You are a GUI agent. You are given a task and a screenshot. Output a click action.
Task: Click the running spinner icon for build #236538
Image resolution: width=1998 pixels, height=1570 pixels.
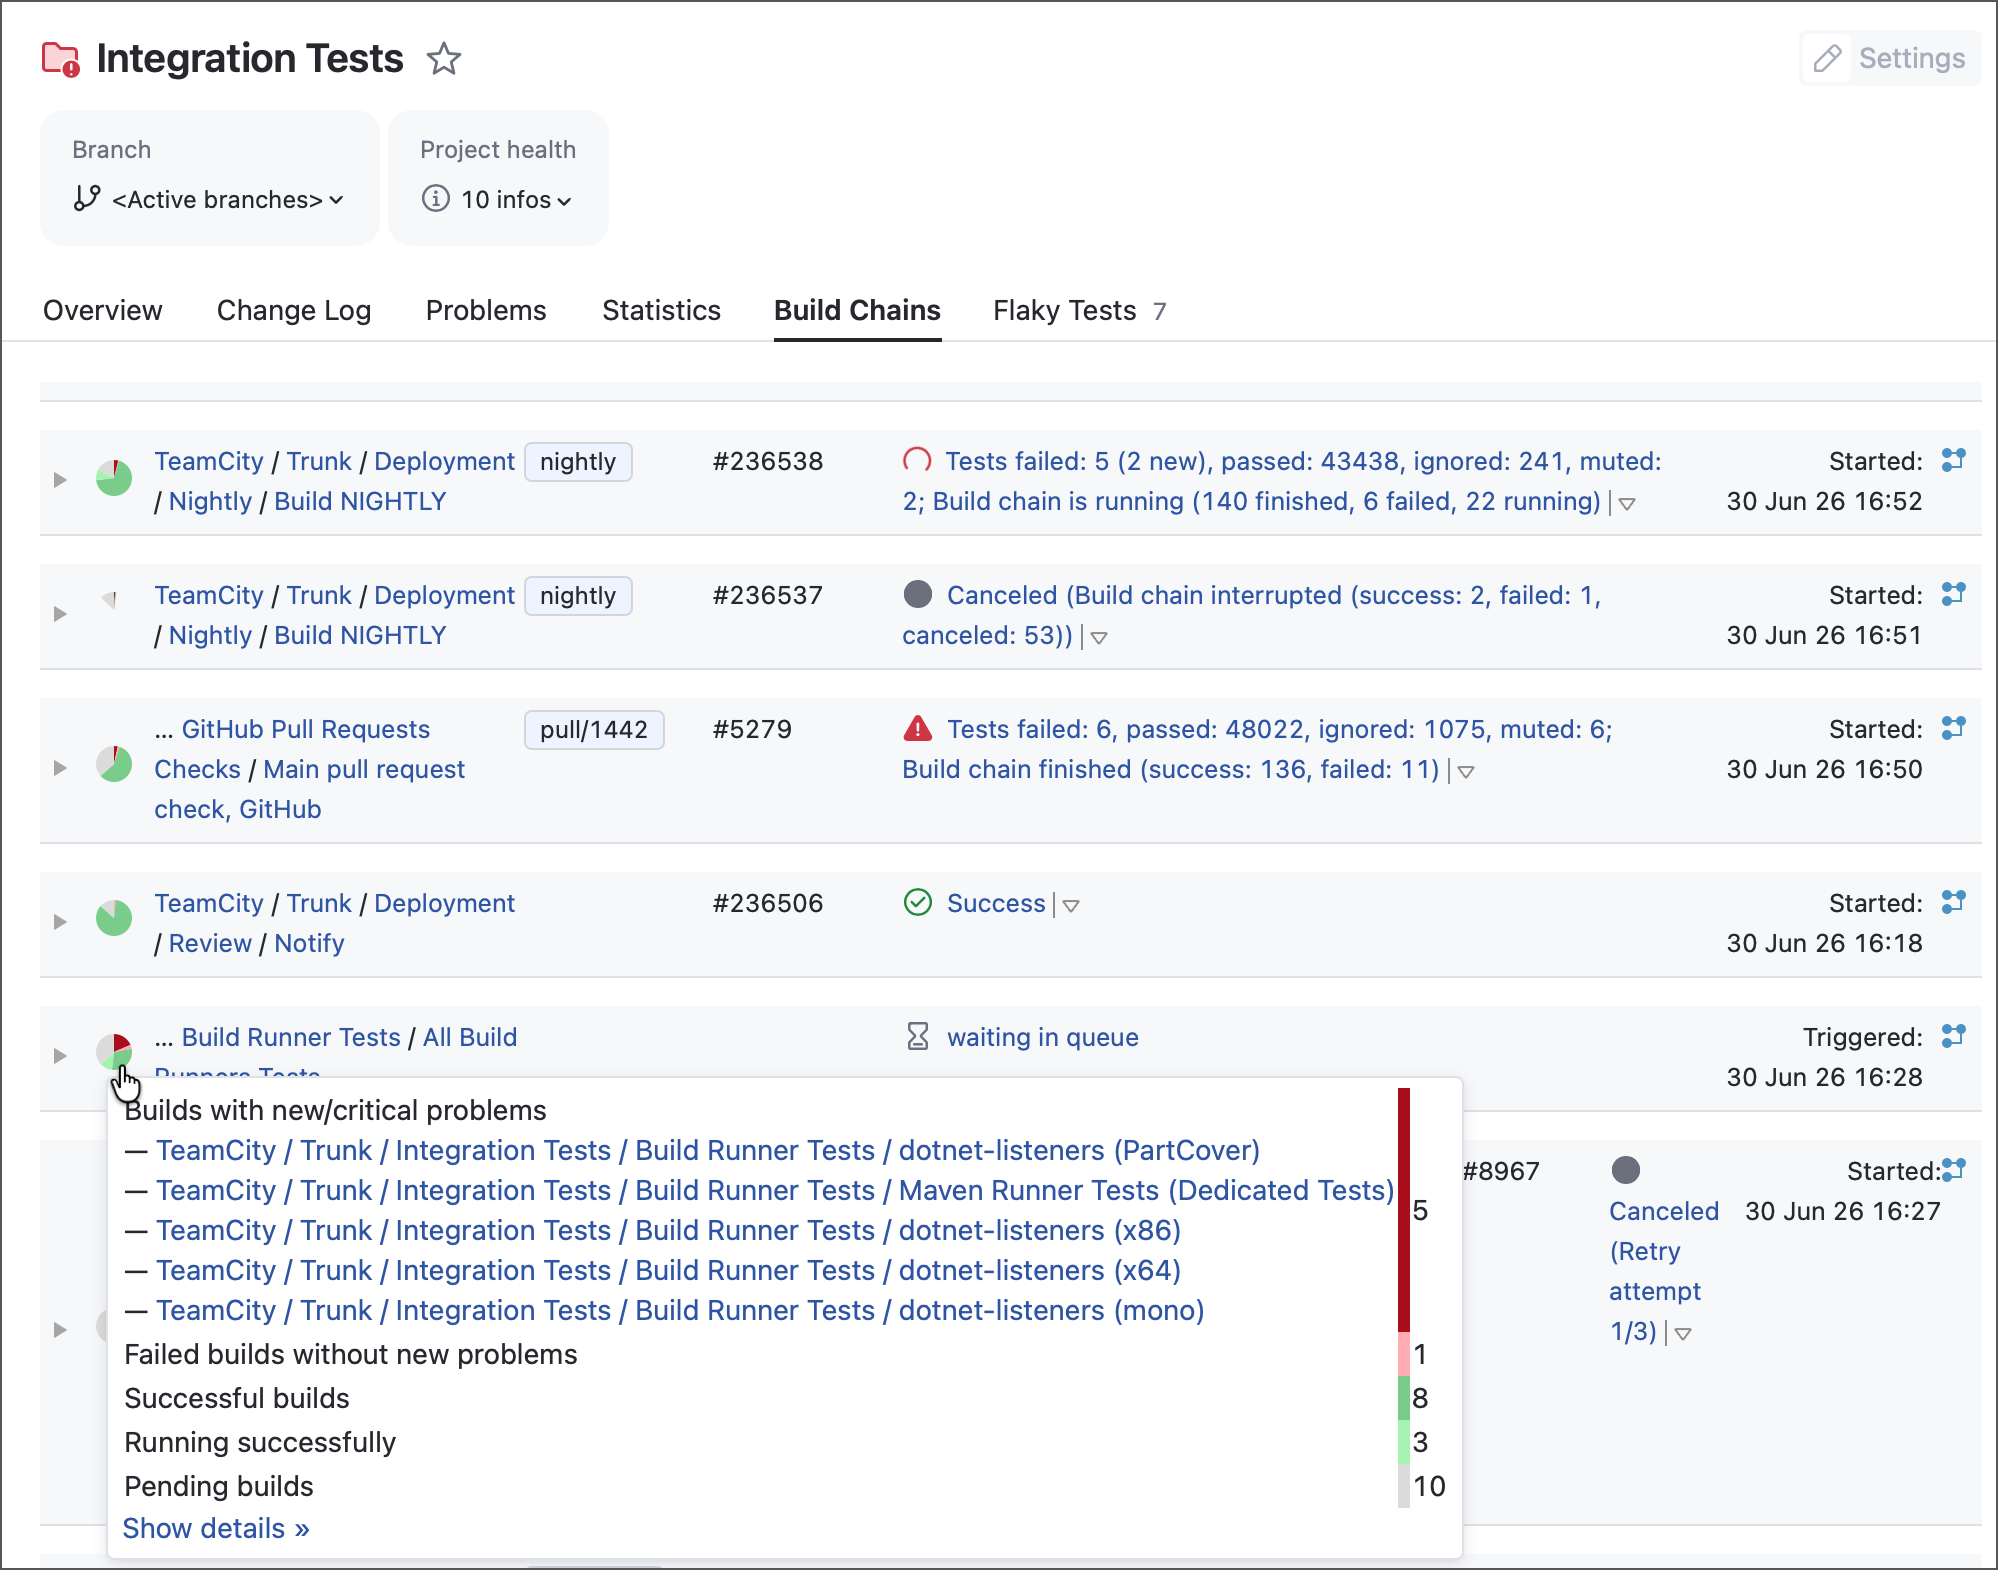[917, 461]
